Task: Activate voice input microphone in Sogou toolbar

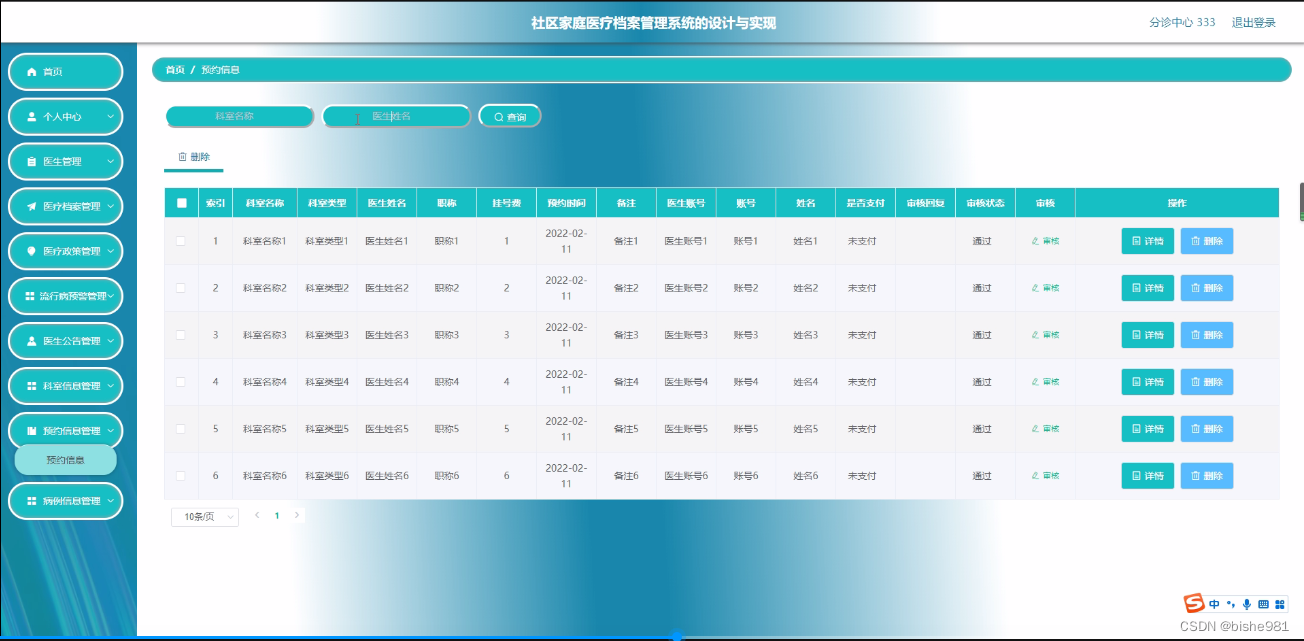Action: (1246, 604)
